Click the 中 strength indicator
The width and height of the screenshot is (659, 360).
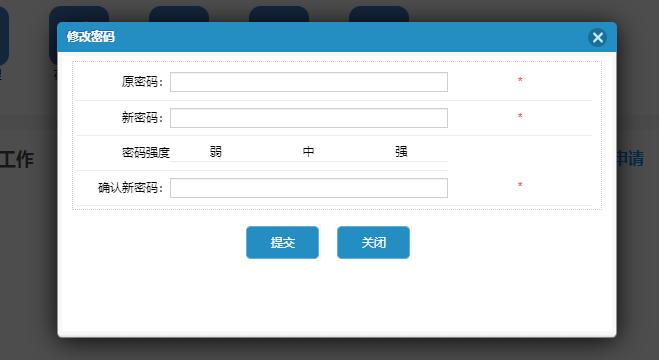click(308, 152)
